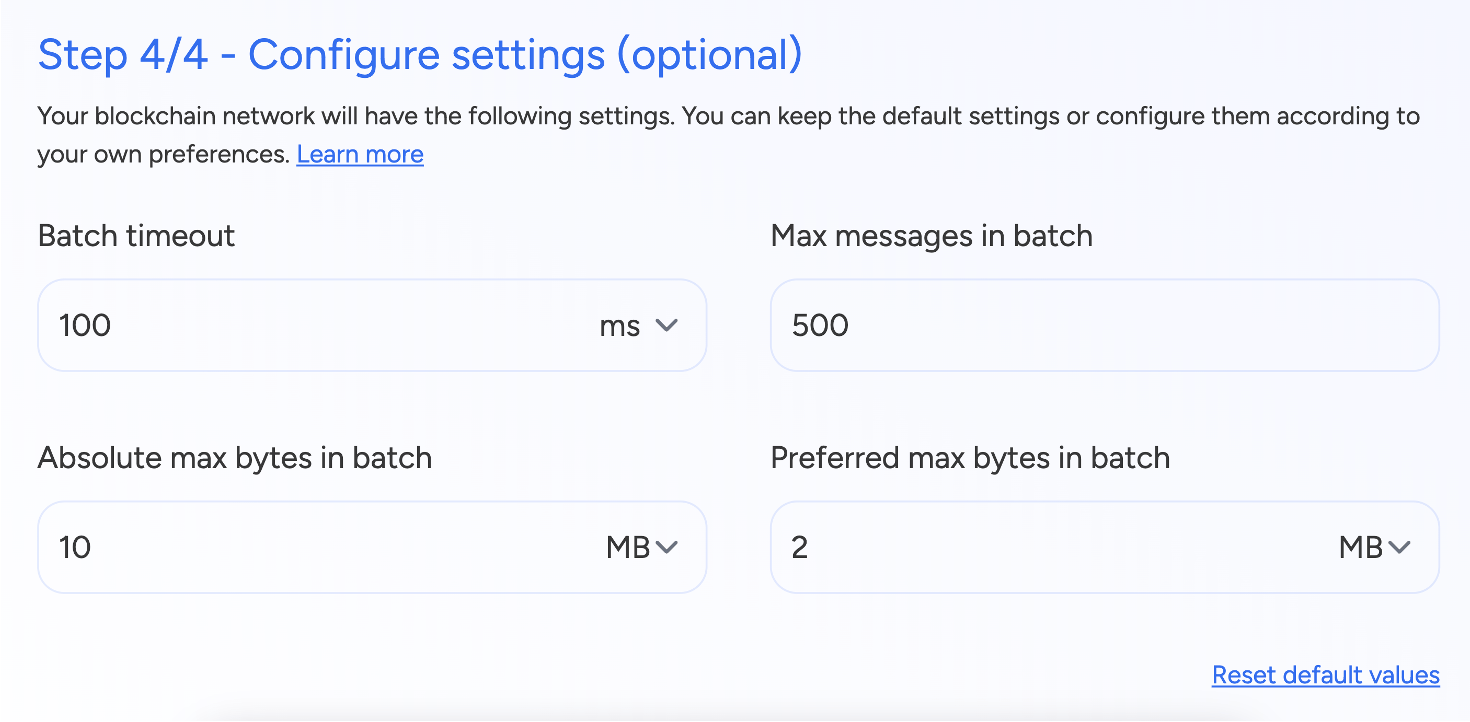The image size is (1470, 722).
Task: Select the Batch timeout value field
Action: point(300,325)
